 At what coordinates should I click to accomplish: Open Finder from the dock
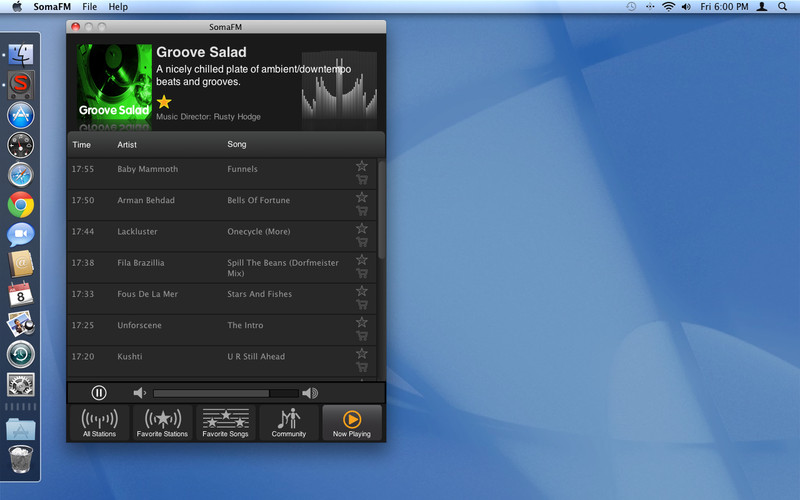[x=21, y=55]
